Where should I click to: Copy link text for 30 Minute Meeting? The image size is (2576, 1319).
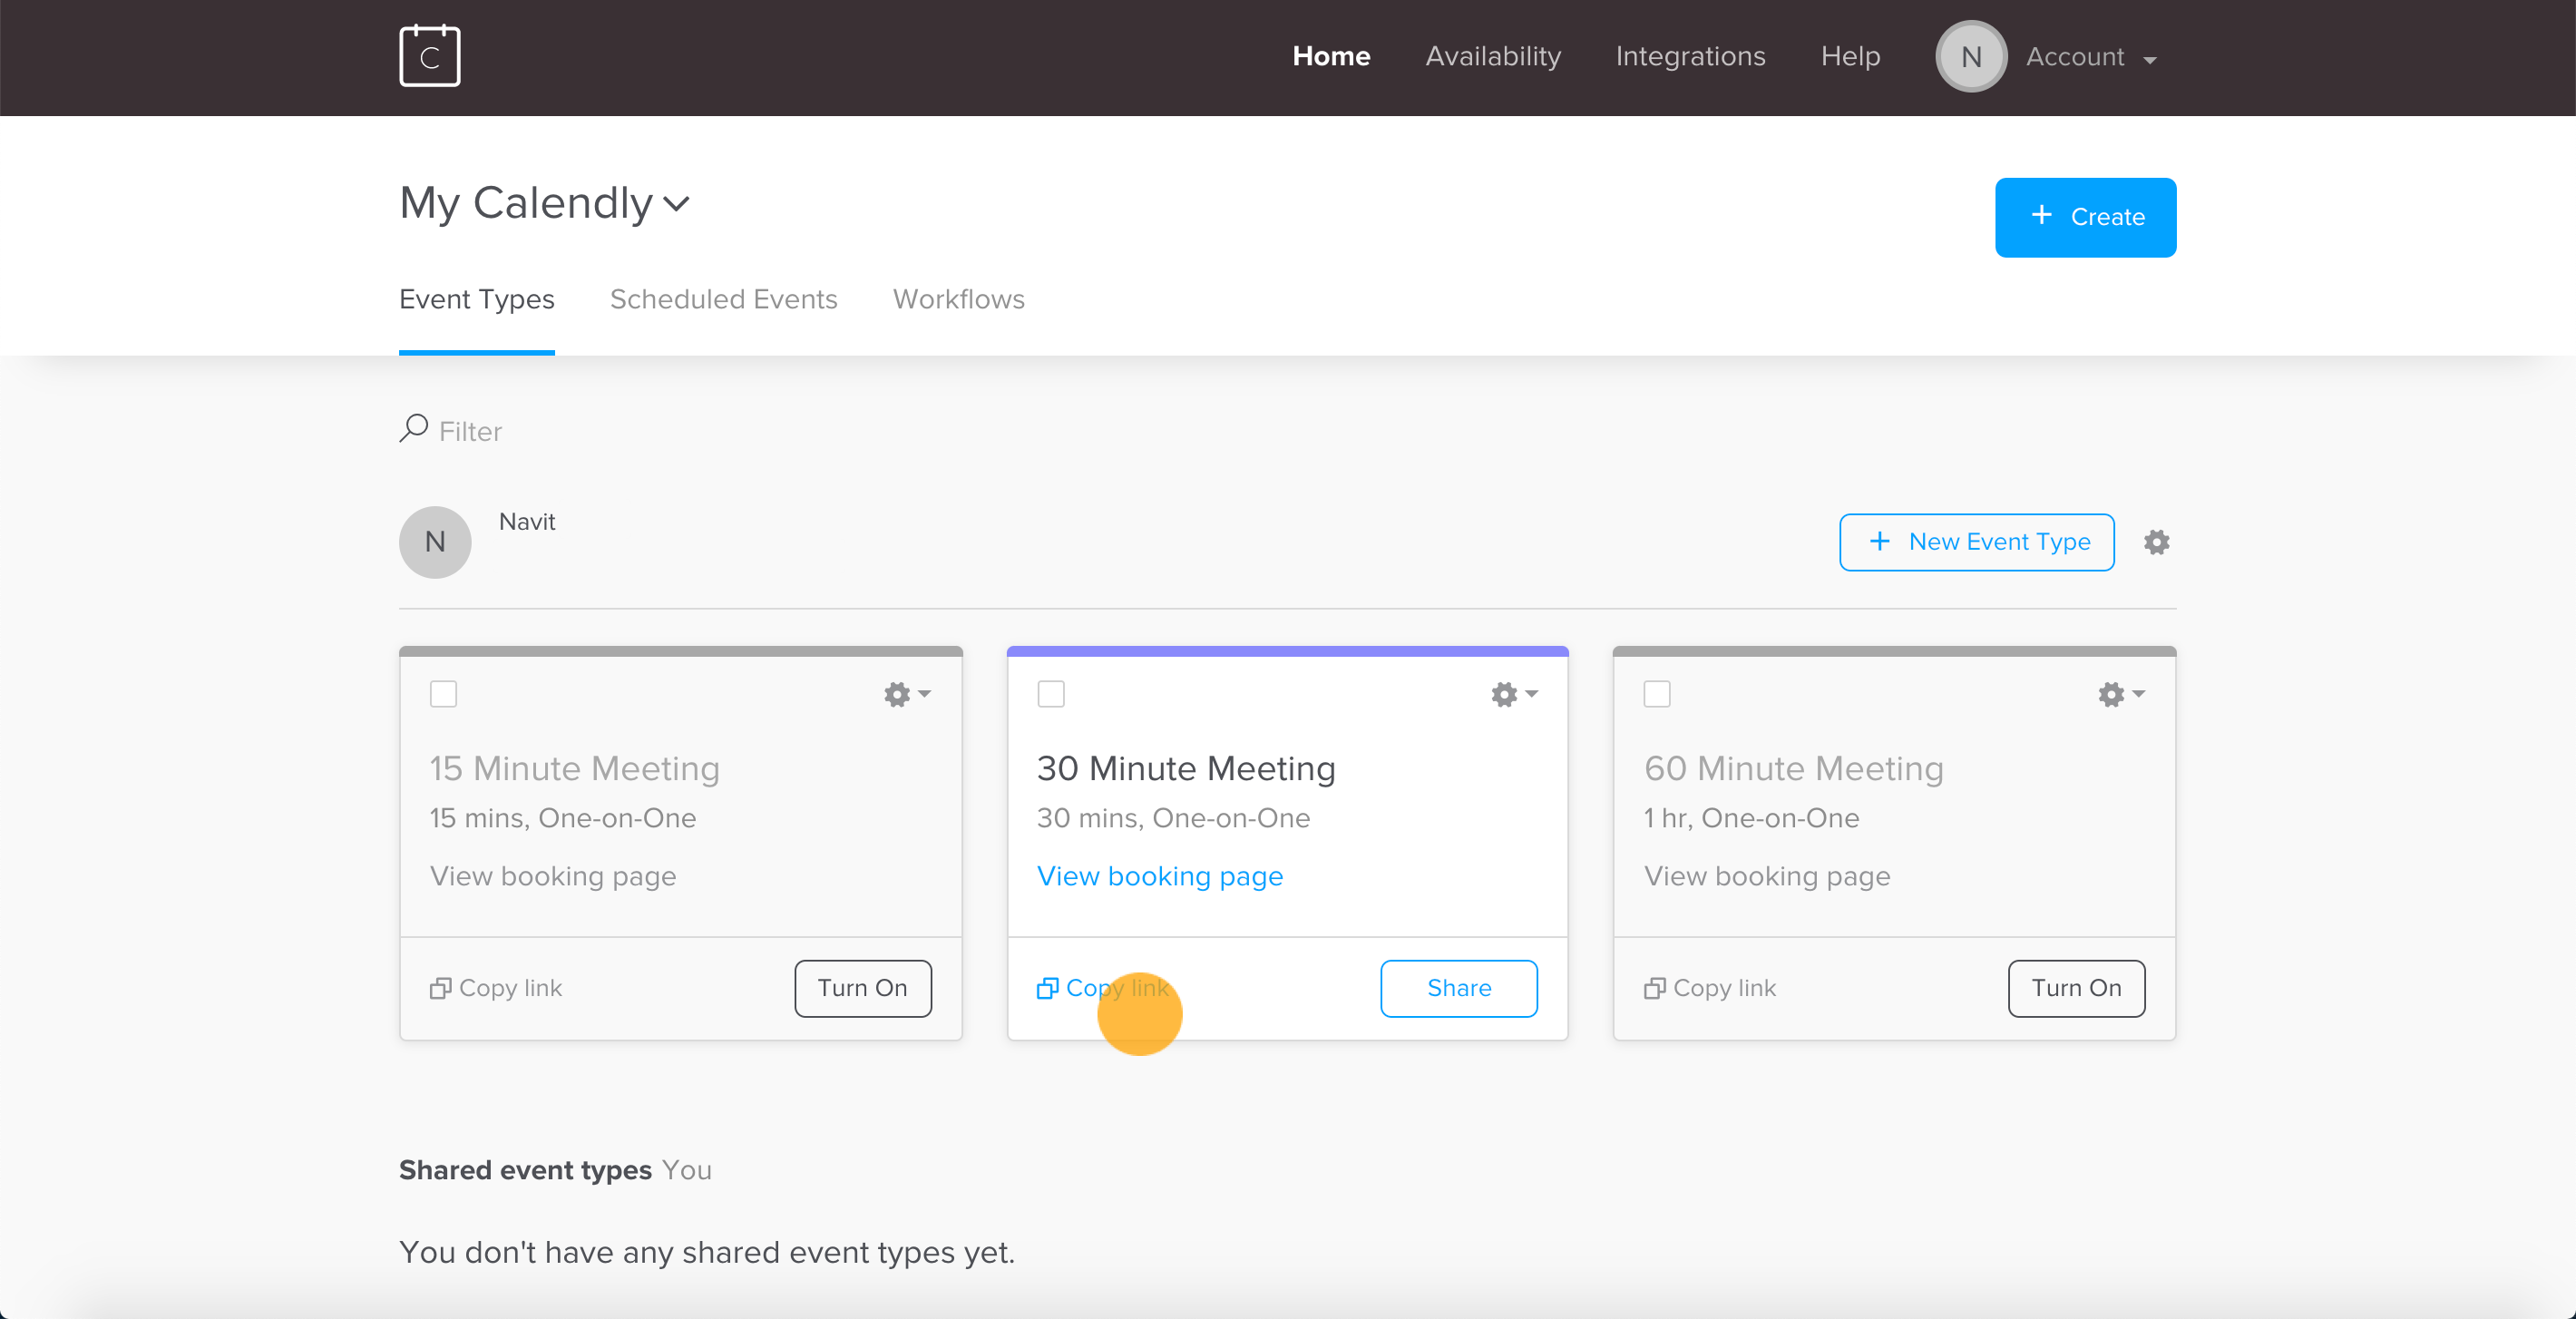1117,988
